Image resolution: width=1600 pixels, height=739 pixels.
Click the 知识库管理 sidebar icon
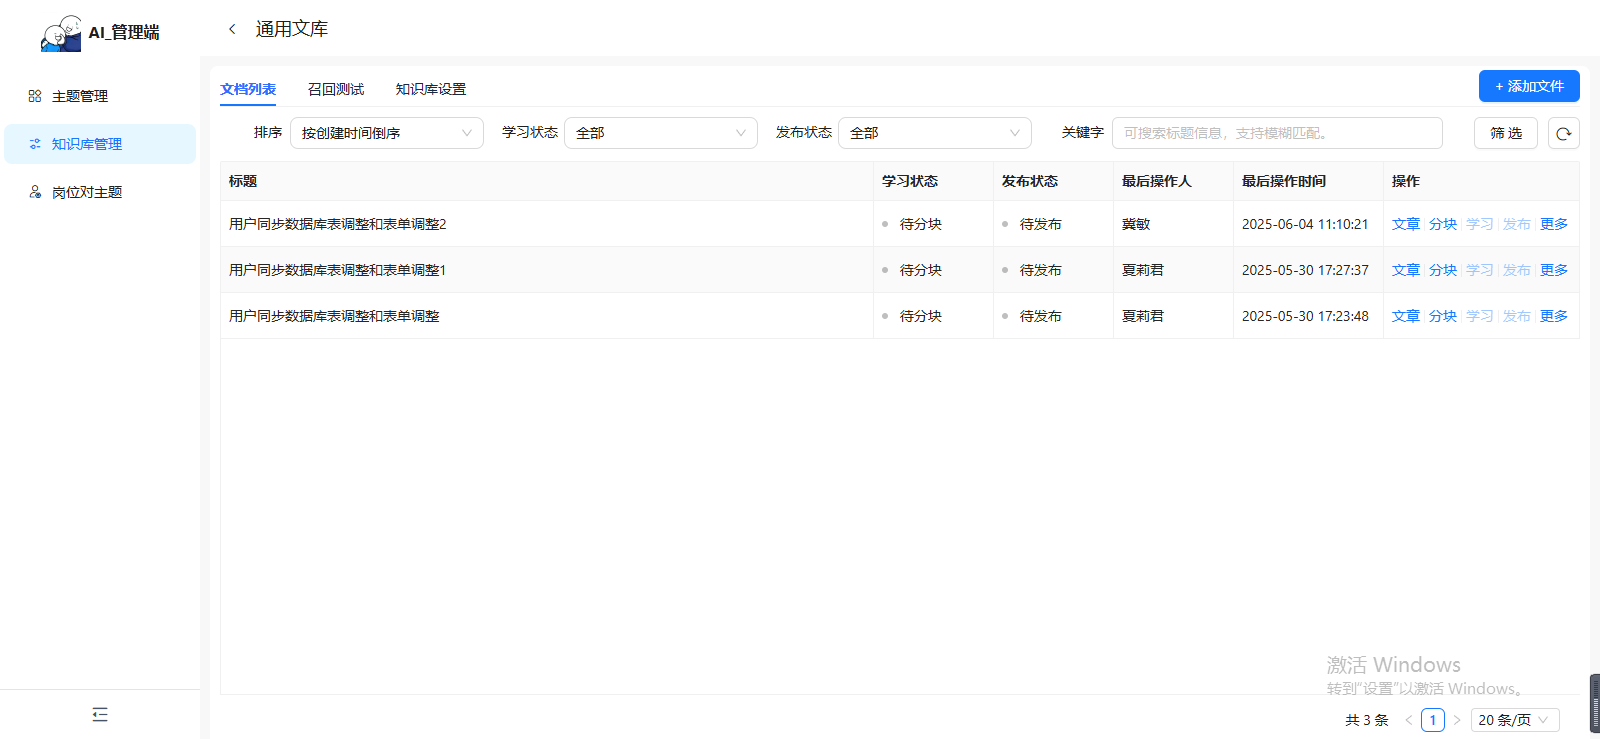tap(35, 144)
